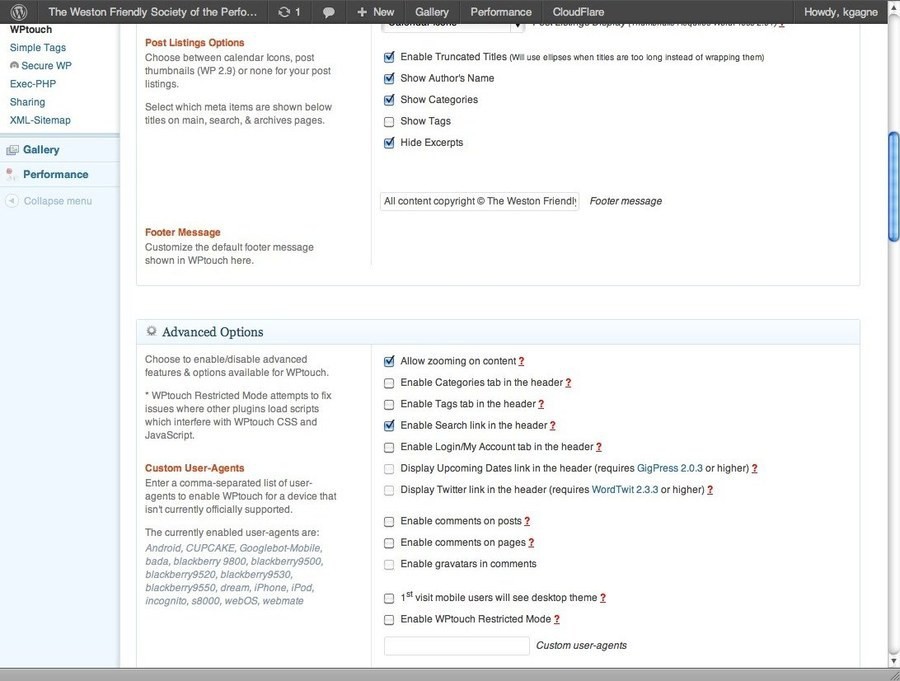
Task: Uncheck Hide Excerpts option
Action: click(x=389, y=143)
